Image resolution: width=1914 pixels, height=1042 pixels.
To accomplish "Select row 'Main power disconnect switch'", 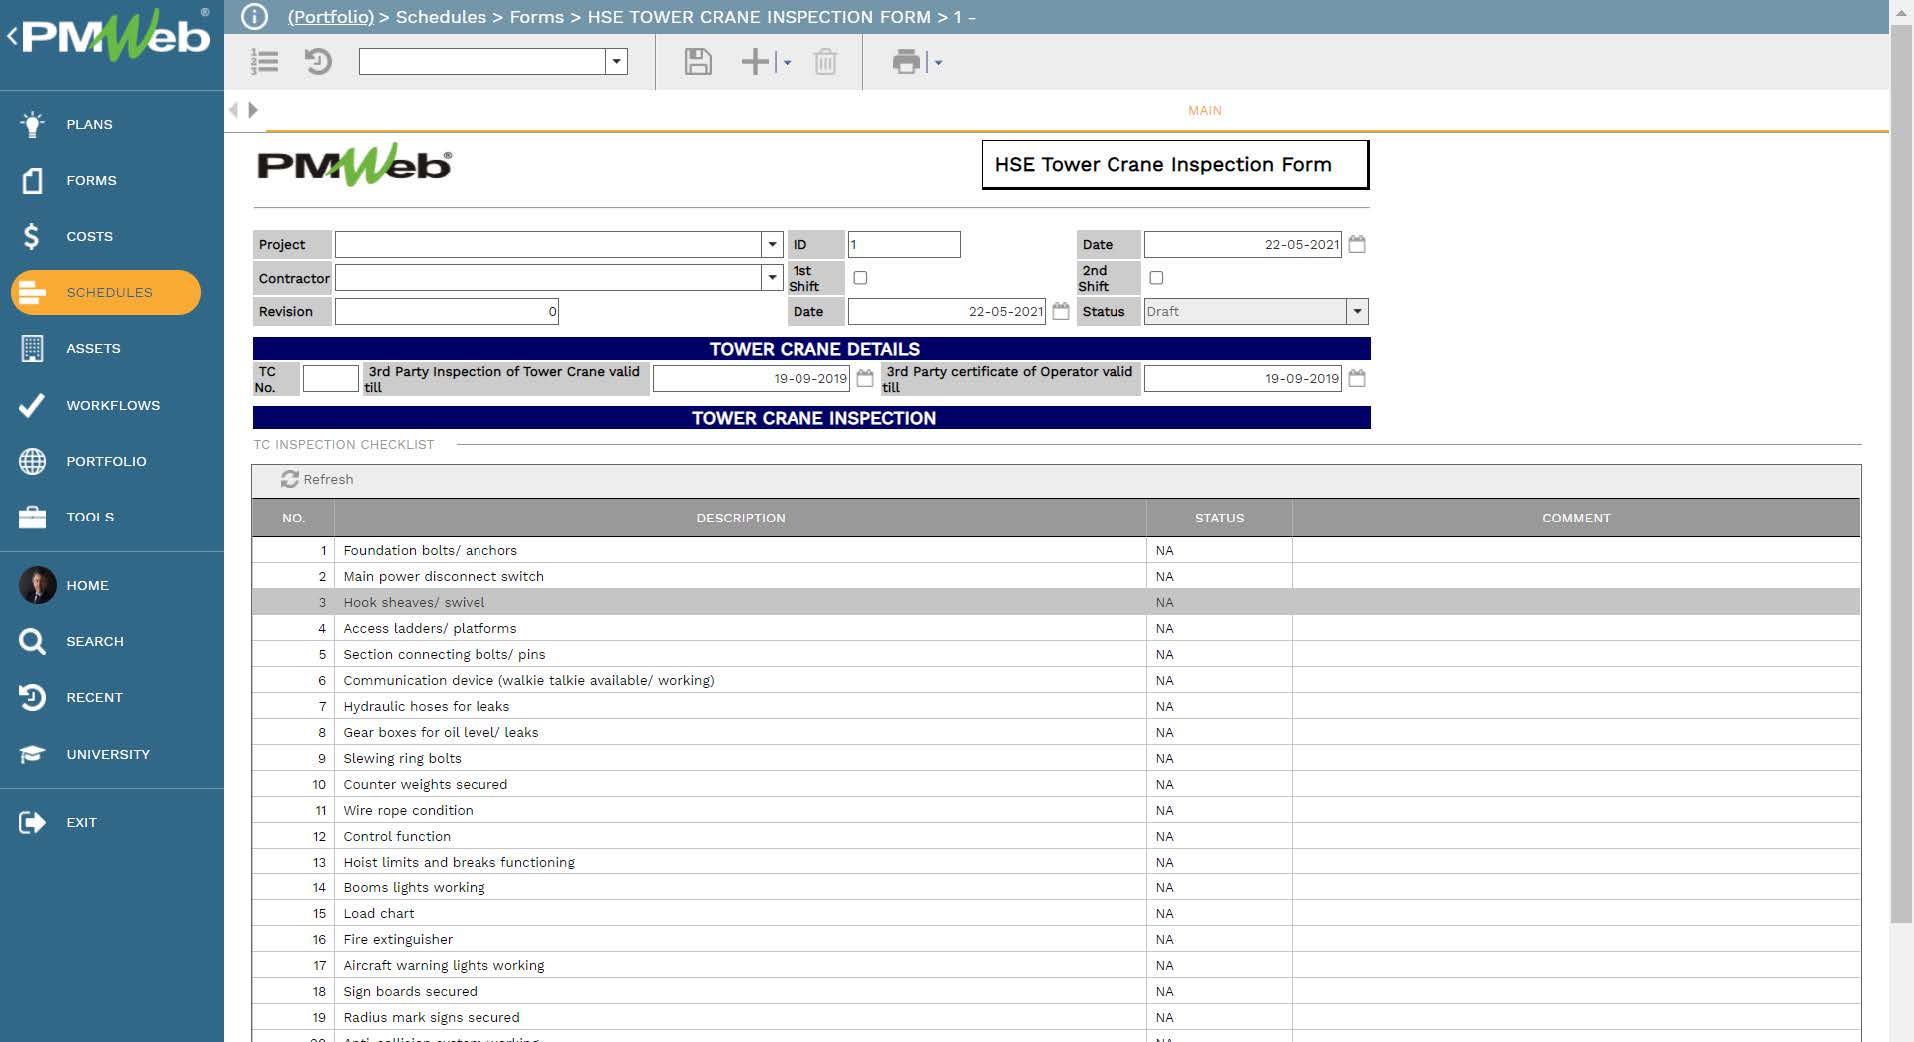I will pos(1056,576).
